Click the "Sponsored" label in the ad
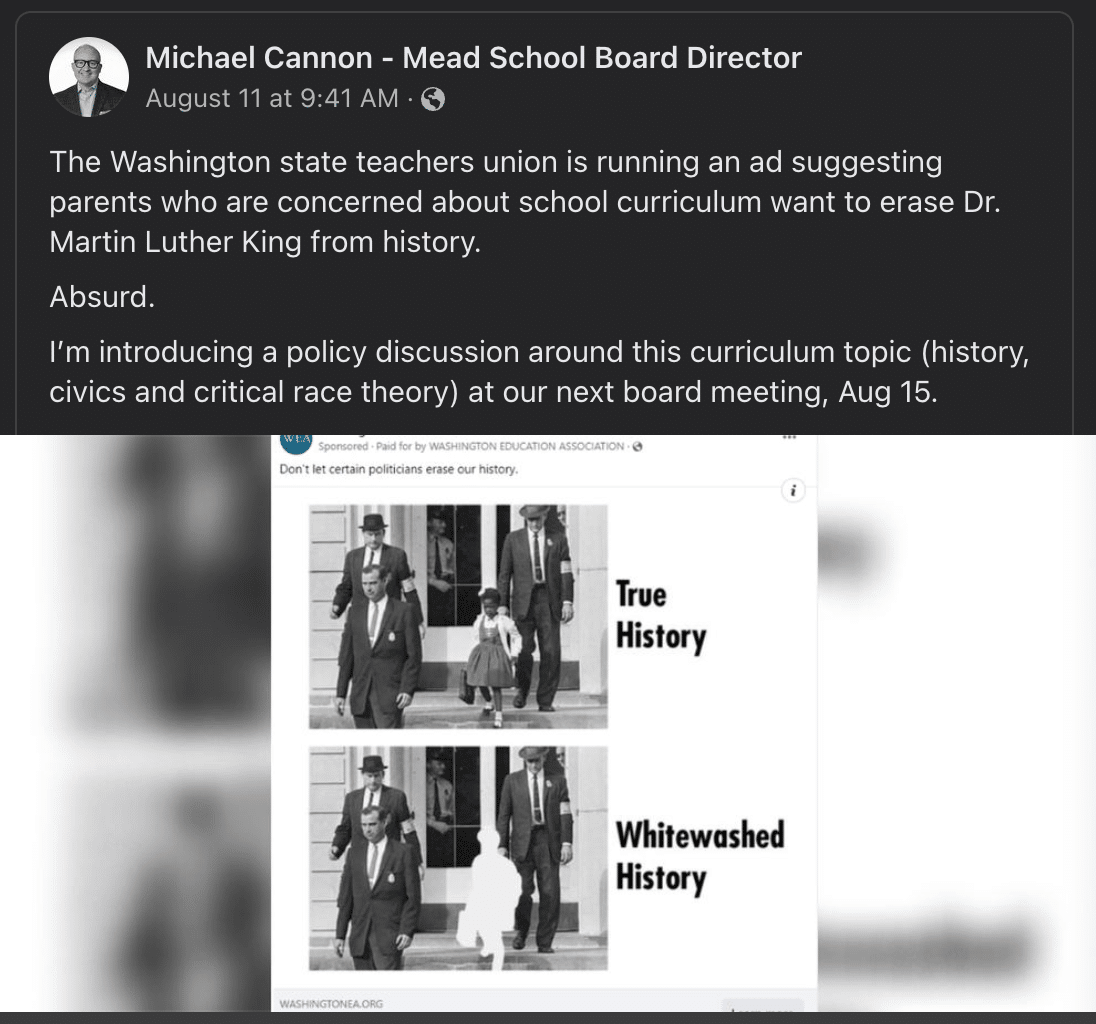 pyautogui.click(x=341, y=447)
